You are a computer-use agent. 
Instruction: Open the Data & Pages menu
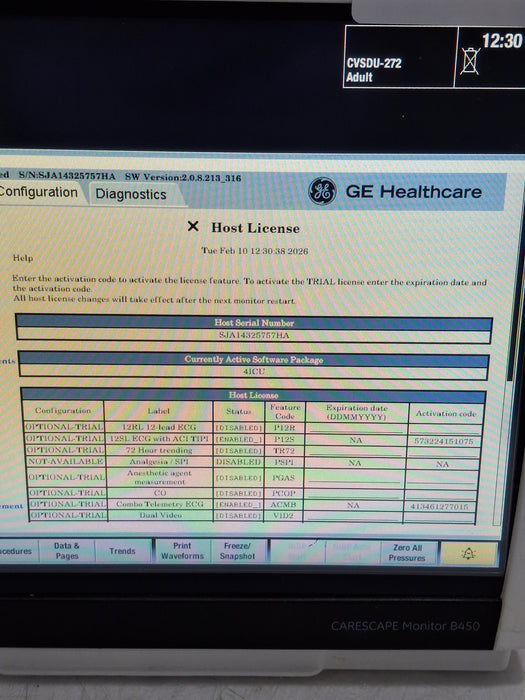click(67, 551)
